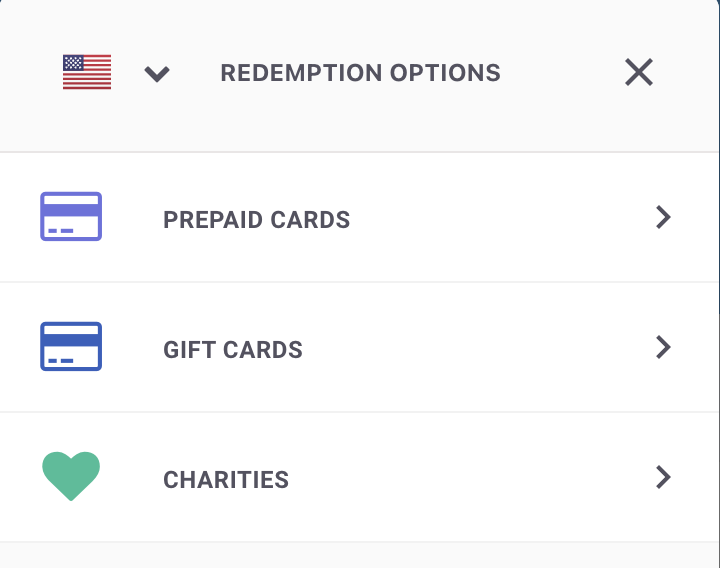Tap the stars corner of the flag
Screen dimensions: 720x568
[x=73, y=62]
